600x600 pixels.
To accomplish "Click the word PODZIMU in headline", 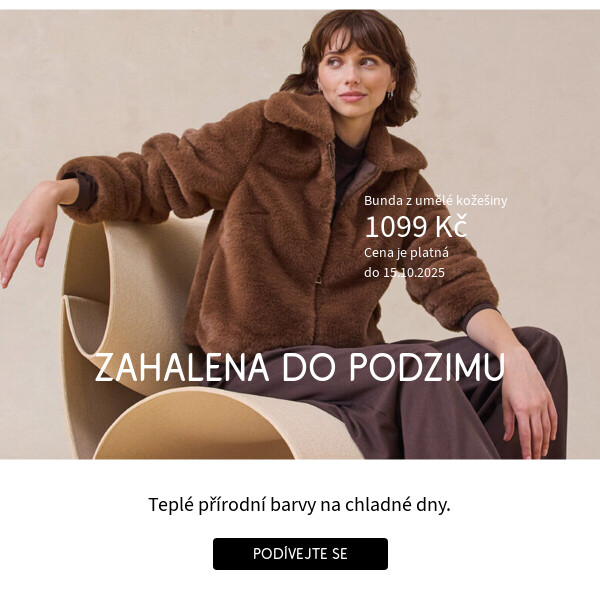I will [427, 367].
